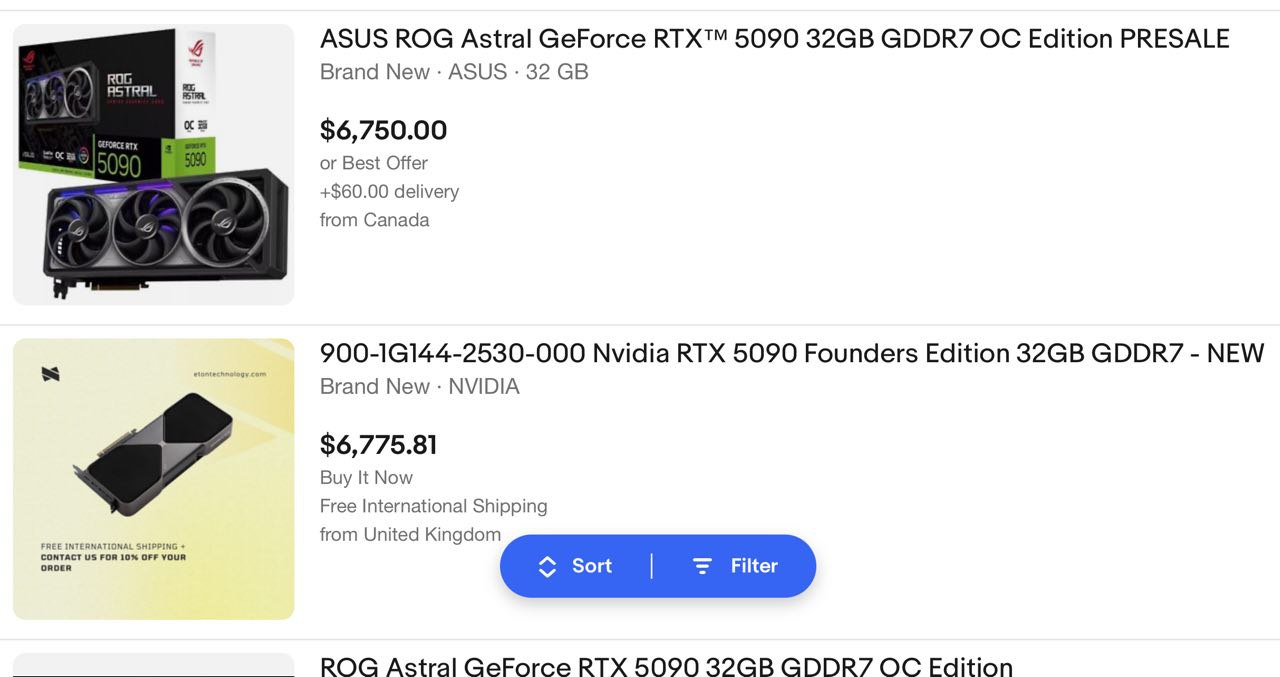Click the 'from Canada' location text
Viewport: 1280px width, 677px height.
tap(374, 220)
